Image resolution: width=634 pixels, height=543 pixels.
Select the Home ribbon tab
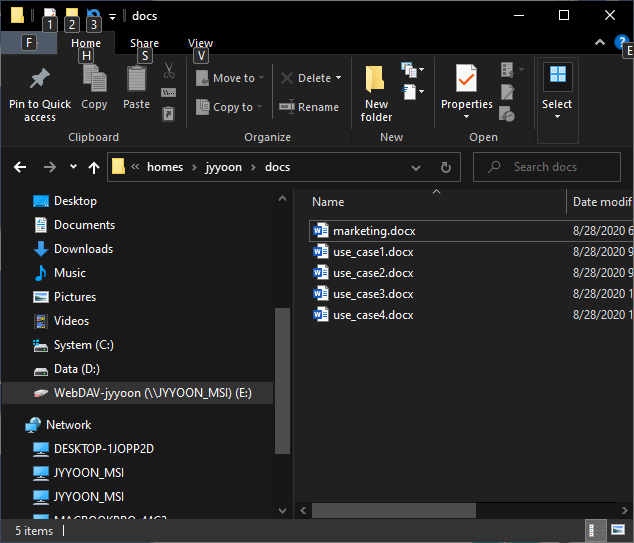tap(86, 43)
